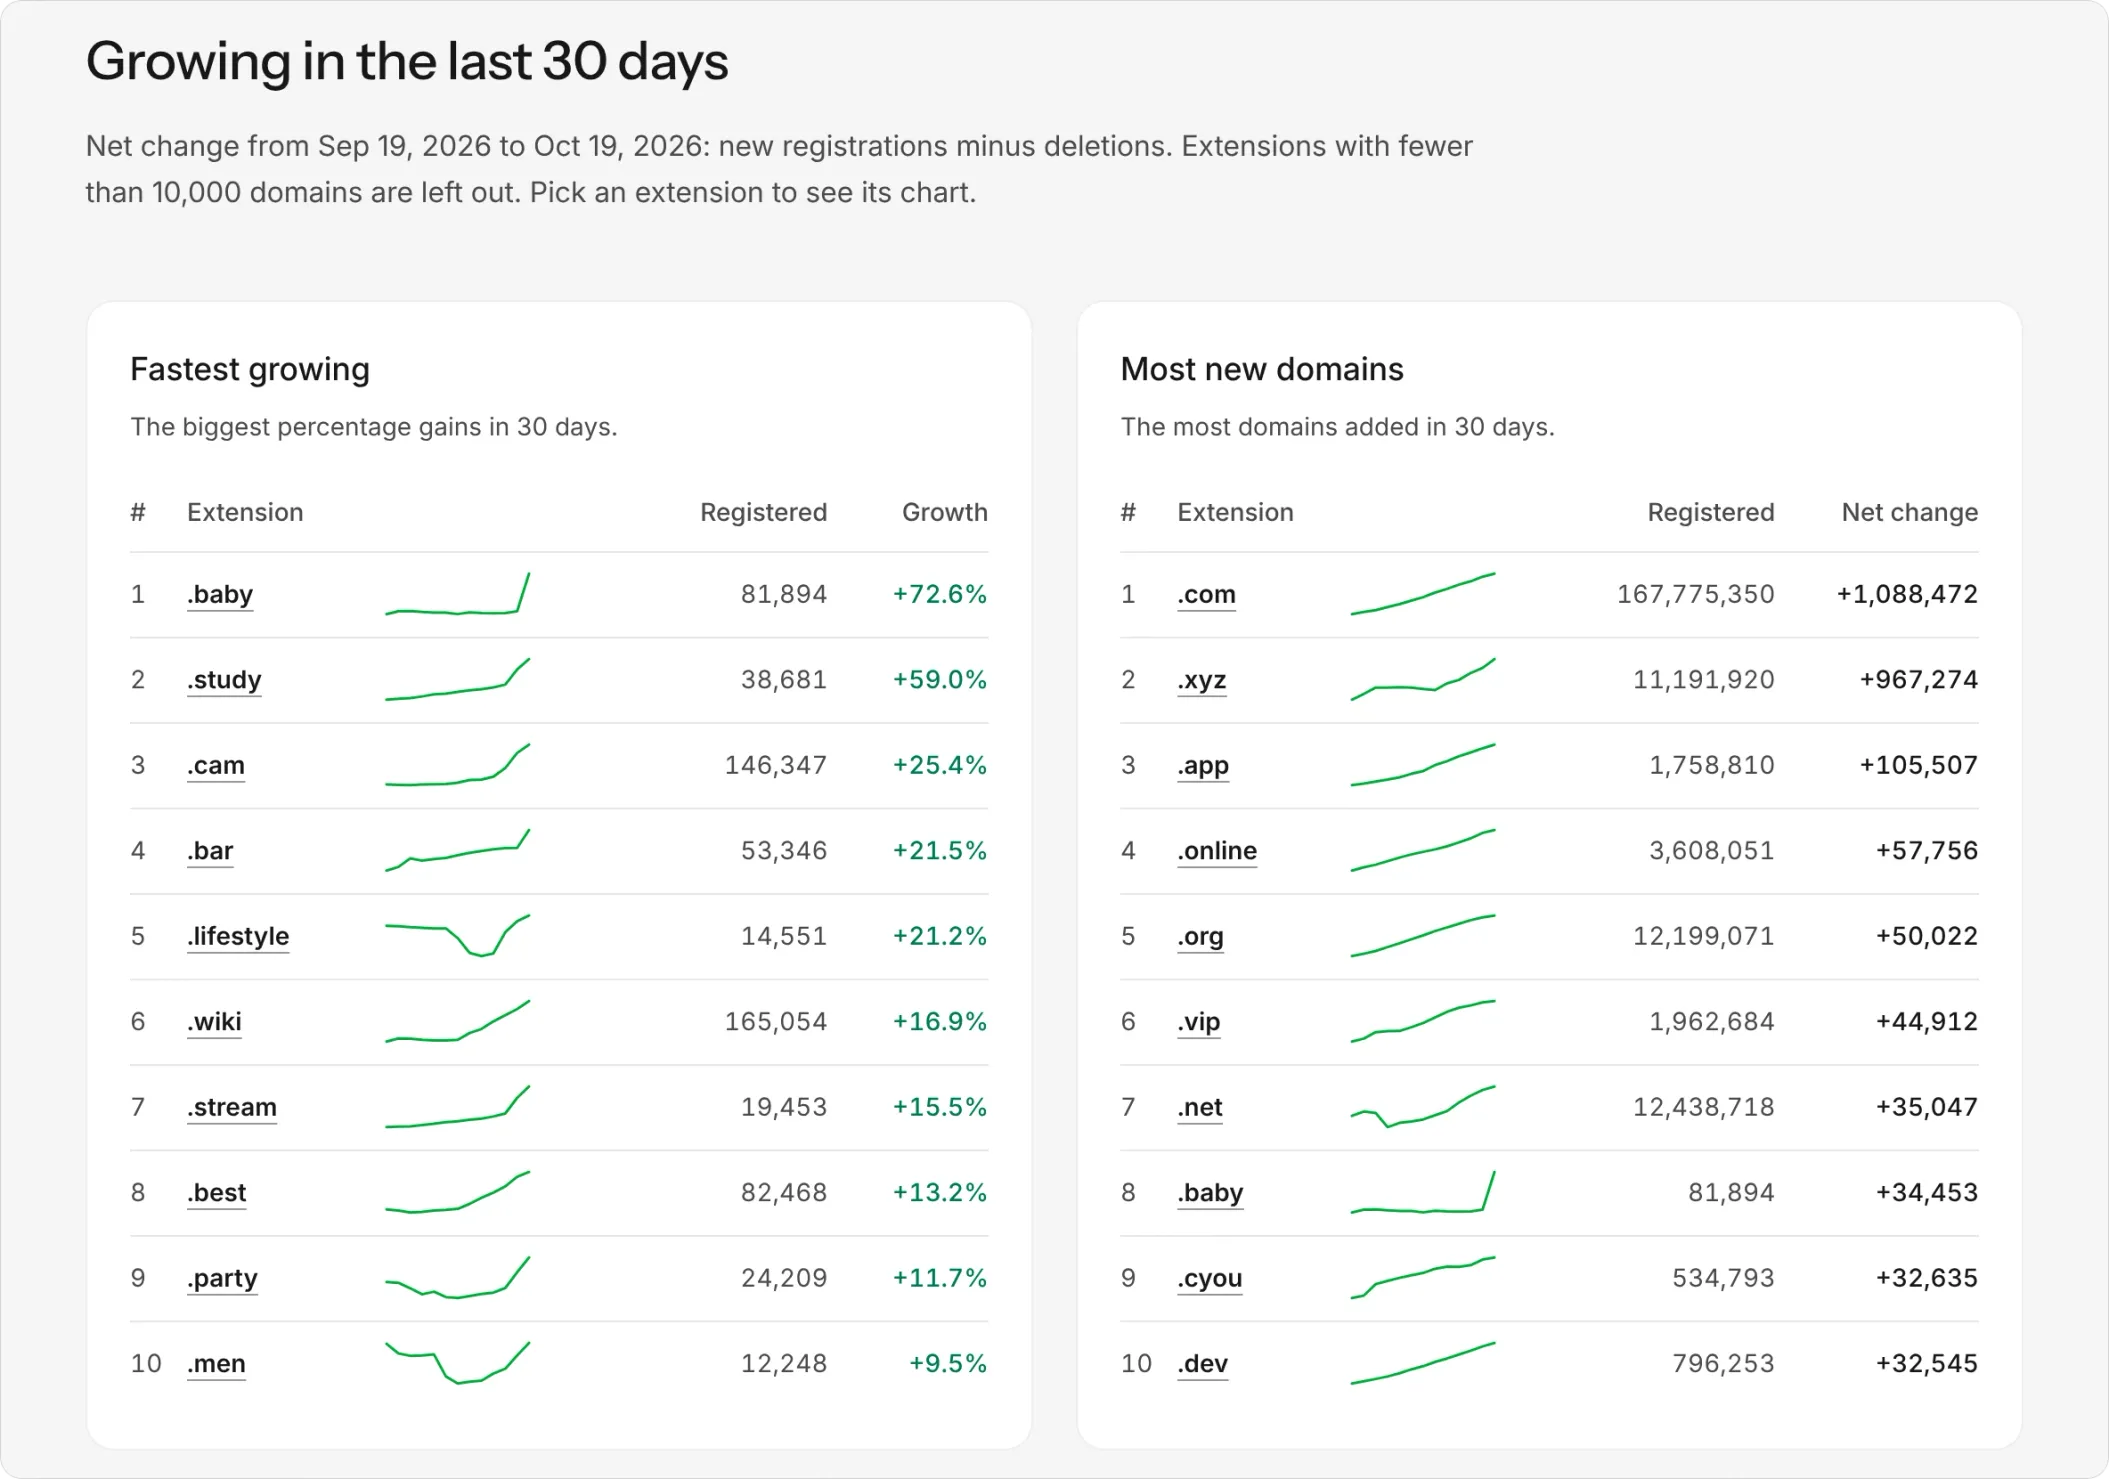The height and width of the screenshot is (1479, 2109).
Task: Click the .party extension link
Action: (x=223, y=1279)
